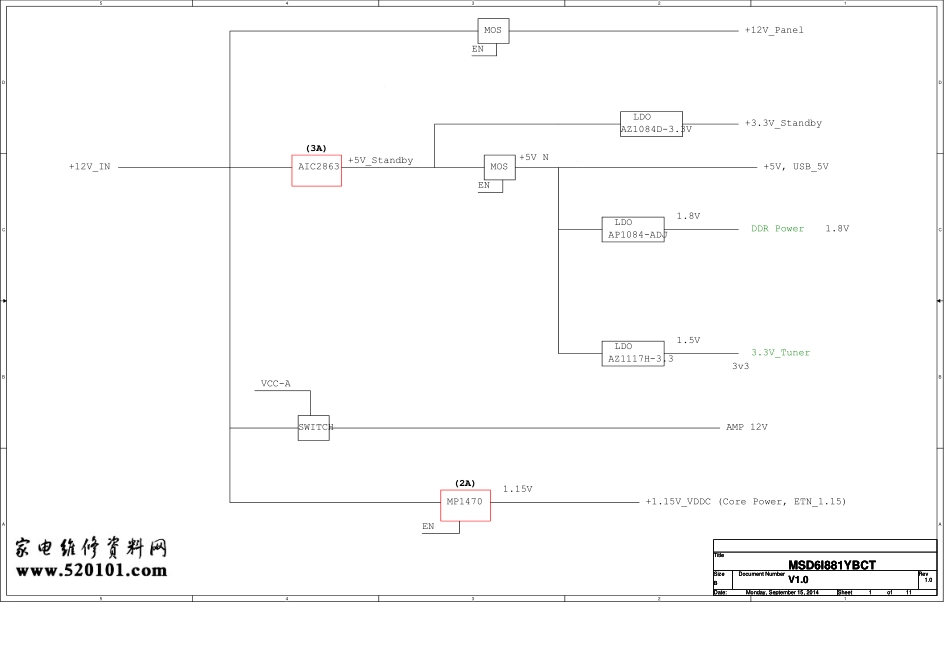Screen dimensions: 950x672
Task: Select the MOS block beside +5V_Standby
Action: pos(499,167)
